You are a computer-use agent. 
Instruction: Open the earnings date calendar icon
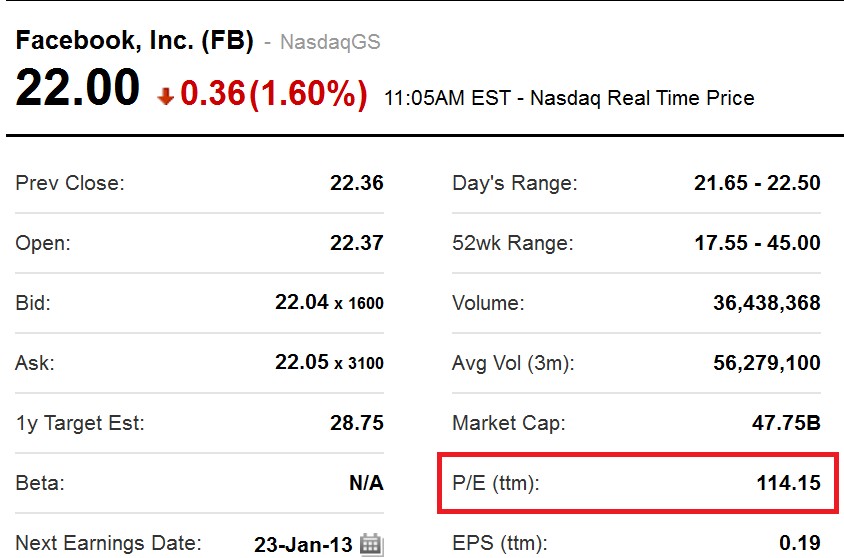pyautogui.click(x=371, y=544)
